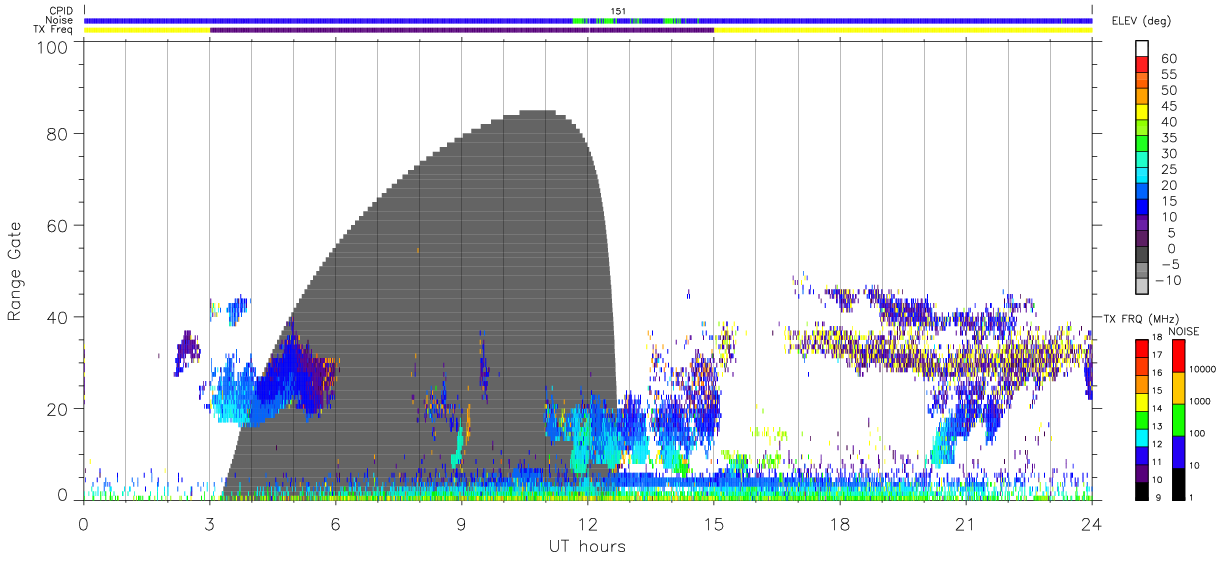Click x-axis tick label '9'
The height and width of the screenshot is (567, 1228).
[461, 524]
